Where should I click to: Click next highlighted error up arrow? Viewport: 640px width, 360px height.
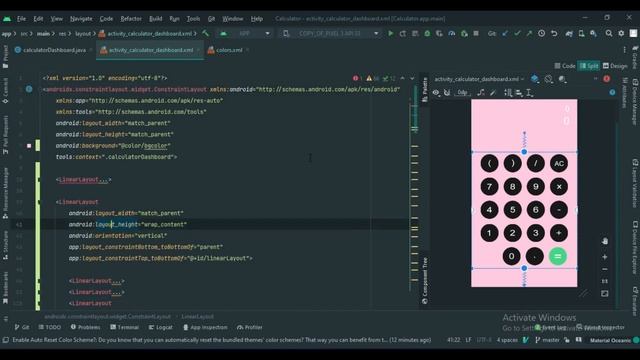(x=402, y=78)
